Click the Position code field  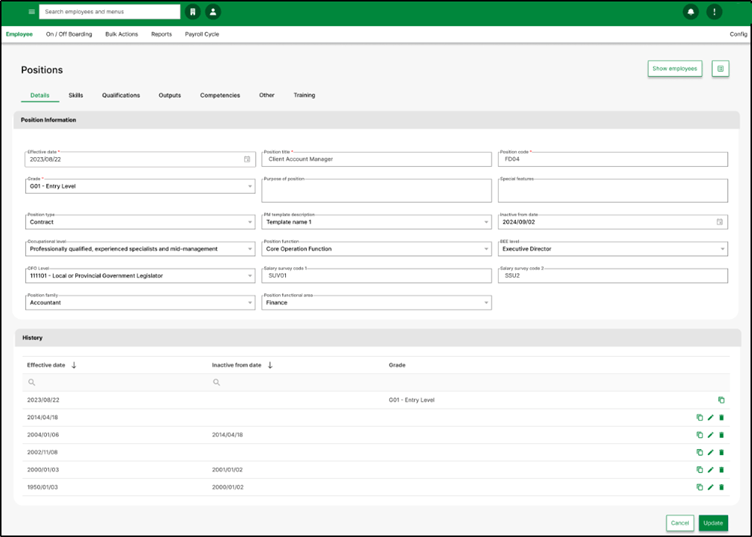tap(613, 159)
